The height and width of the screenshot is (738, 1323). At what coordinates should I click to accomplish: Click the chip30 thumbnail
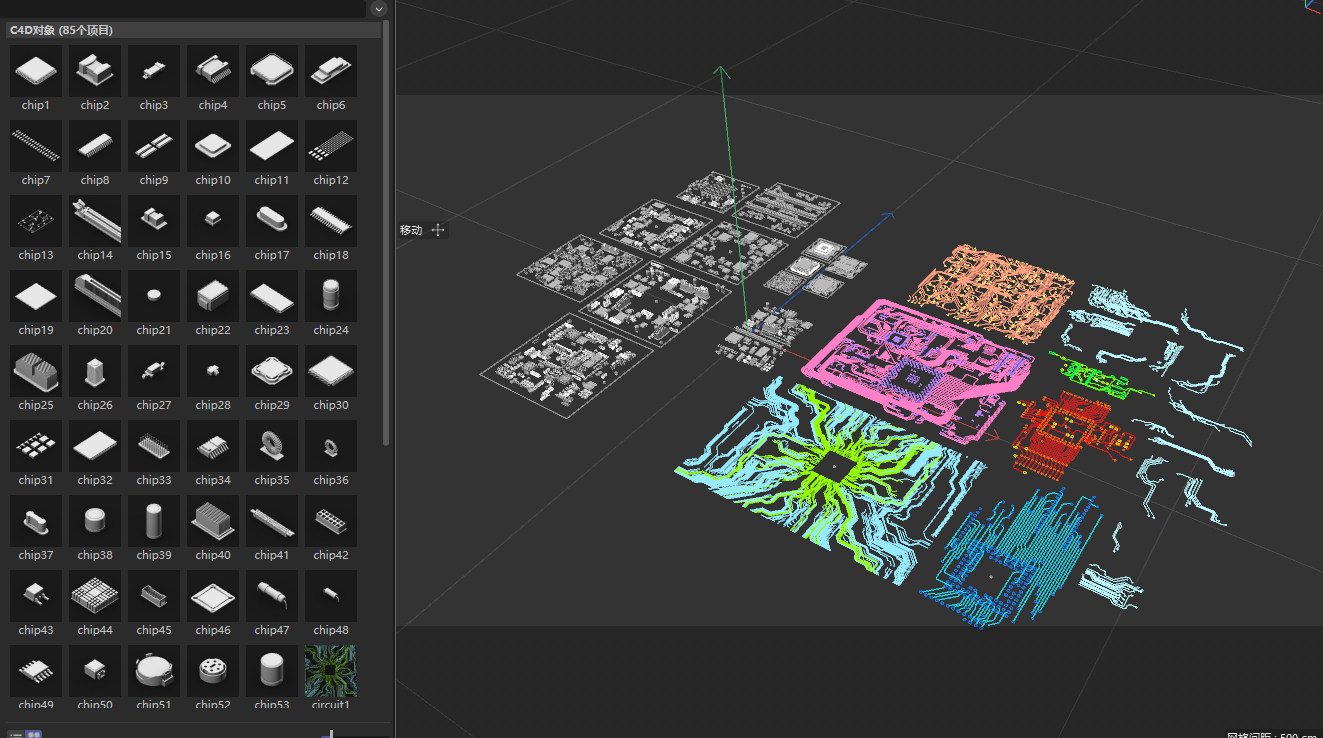[331, 371]
